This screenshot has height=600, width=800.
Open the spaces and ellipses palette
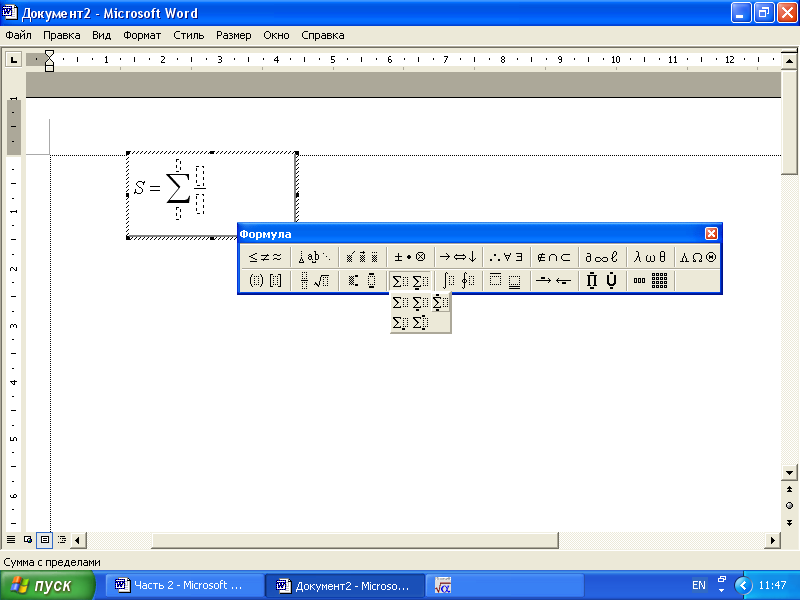point(314,257)
